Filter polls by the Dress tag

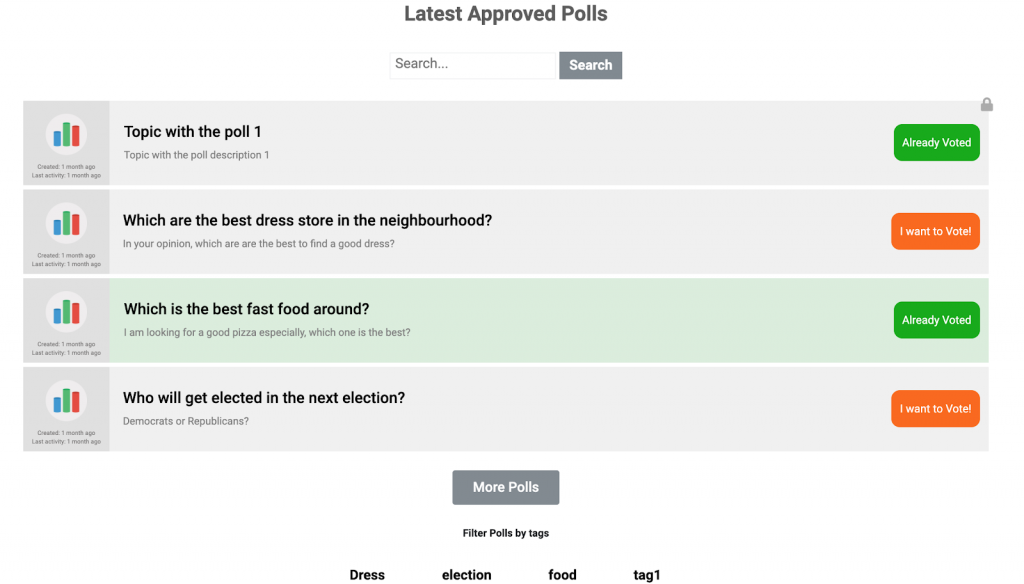367,575
